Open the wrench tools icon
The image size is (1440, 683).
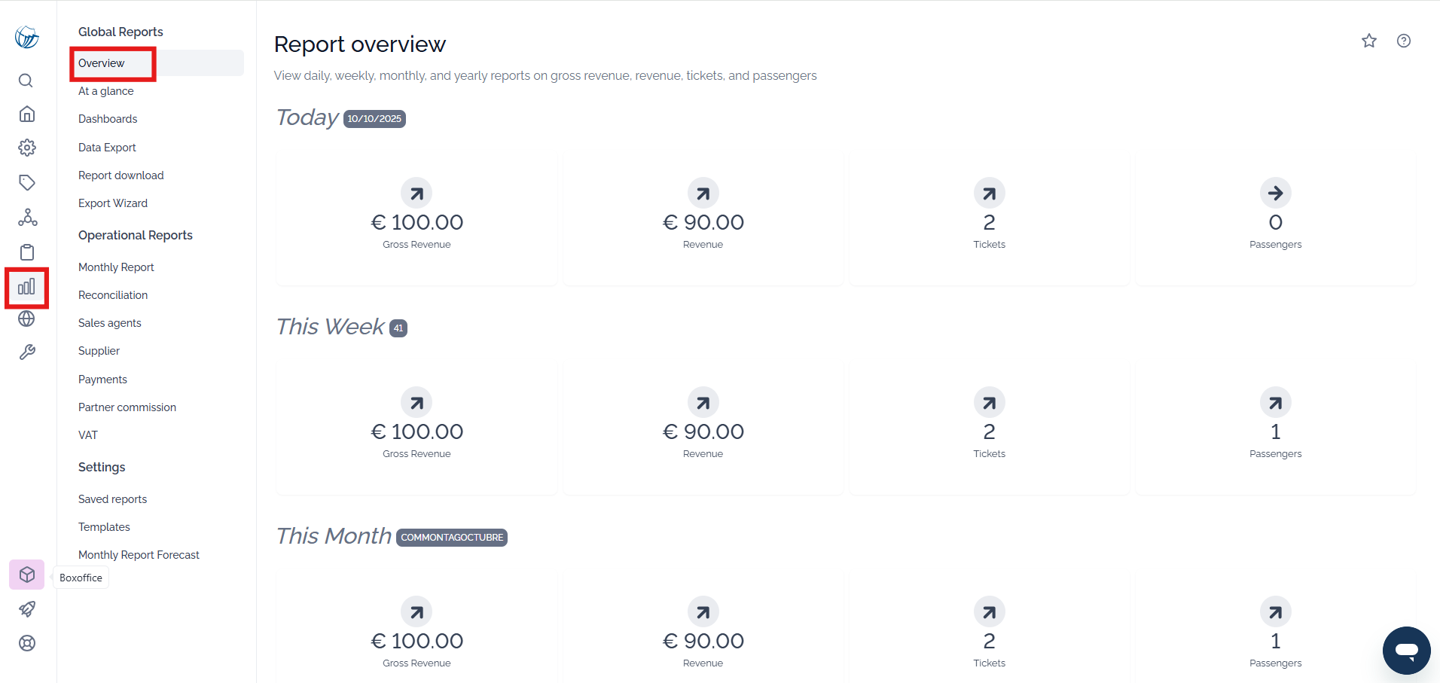click(x=27, y=352)
